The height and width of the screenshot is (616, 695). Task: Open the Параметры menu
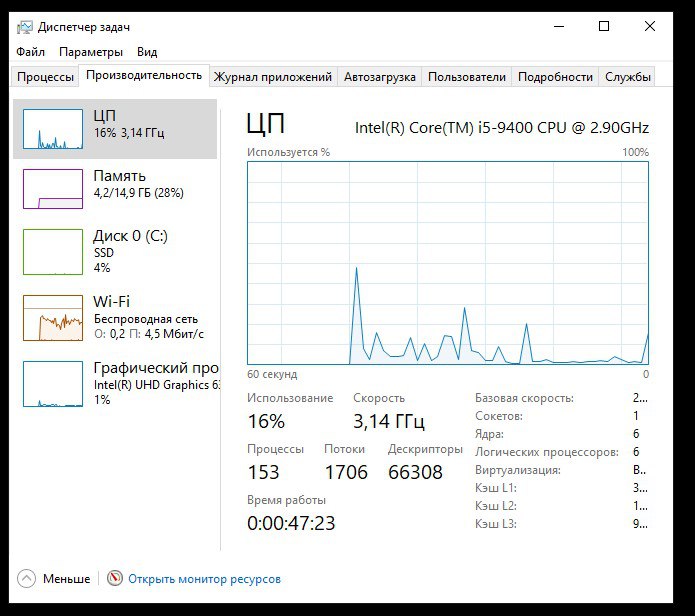coord(90,52)
